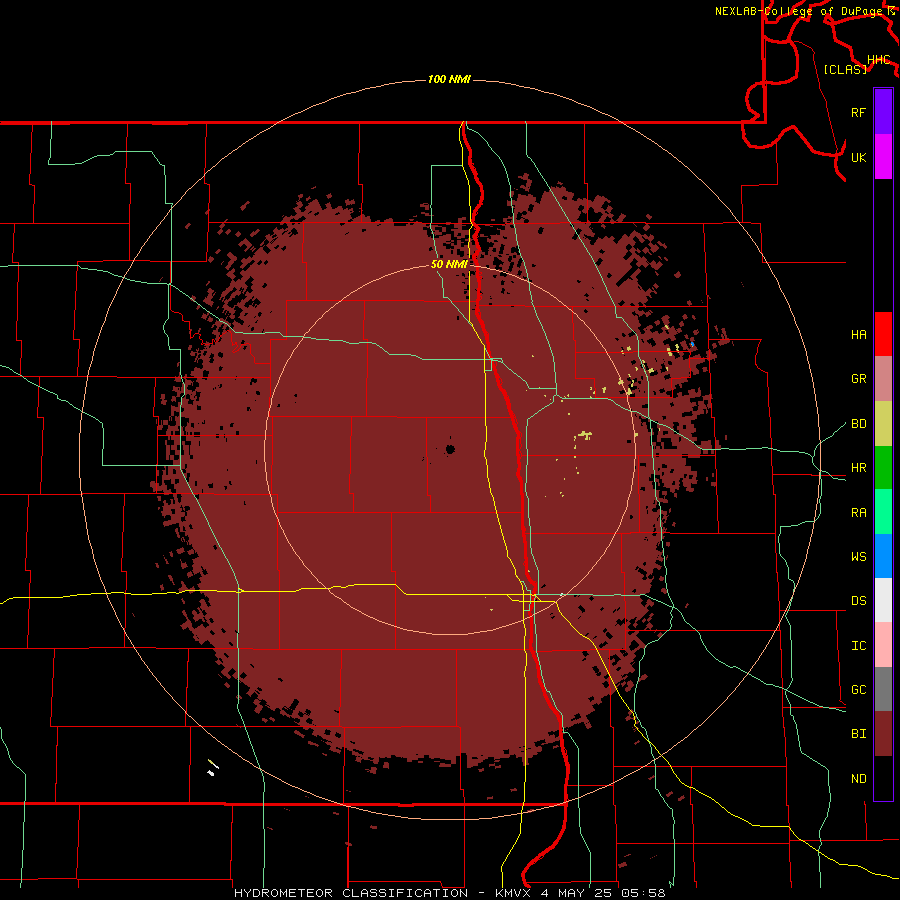The height and width of the screenshot is (900, 900).
Task: Click the gray GC legend color swatch
Action: (883, 689)
